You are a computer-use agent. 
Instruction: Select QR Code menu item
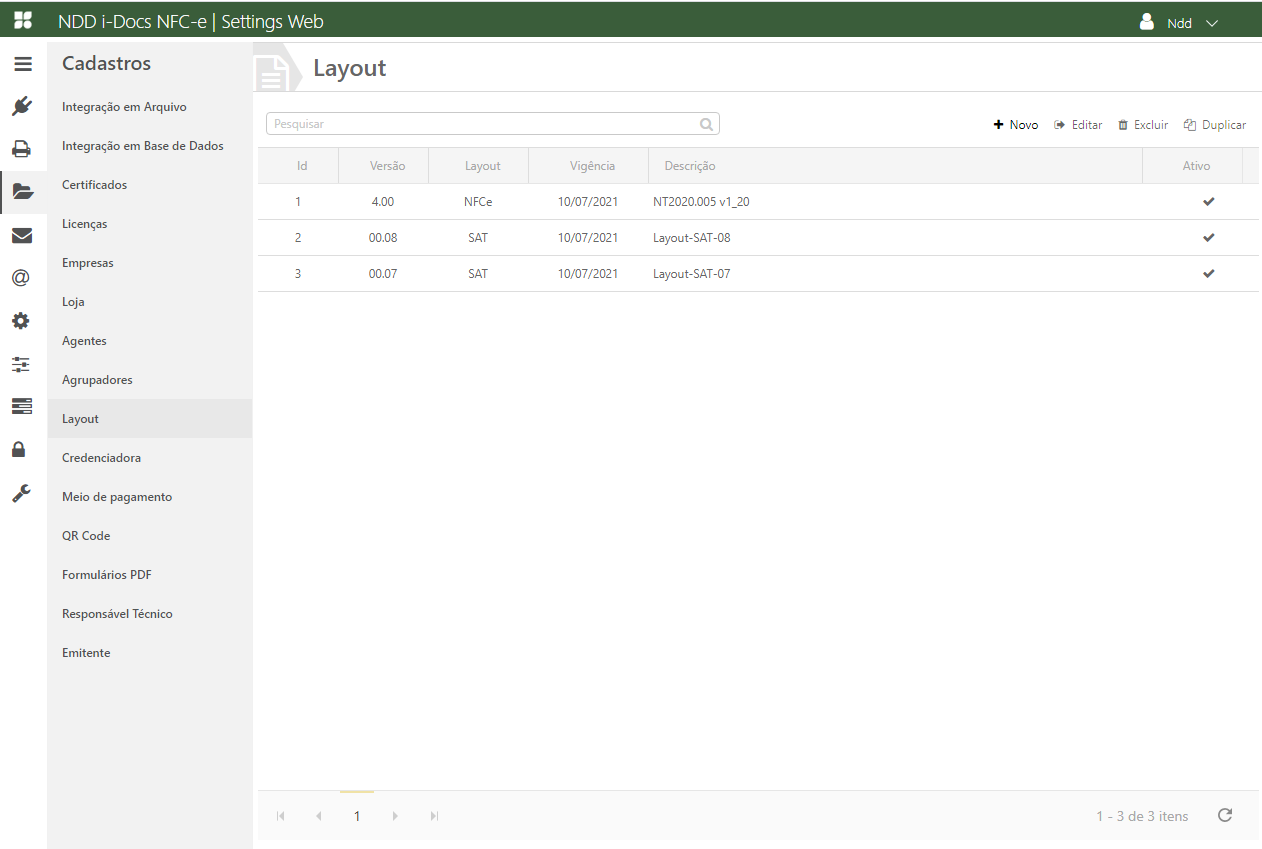86,536
